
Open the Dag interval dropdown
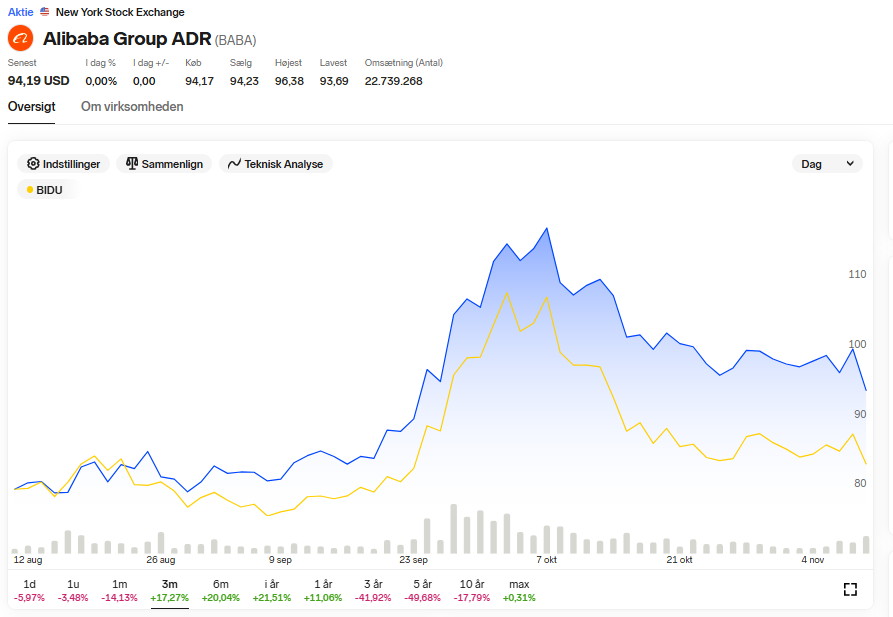click(827, 164)
